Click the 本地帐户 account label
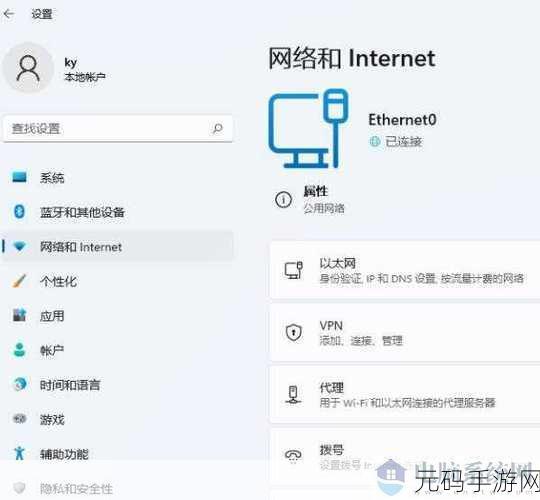Viewport: 540px width, 500px height. click(x=85, y=77)
